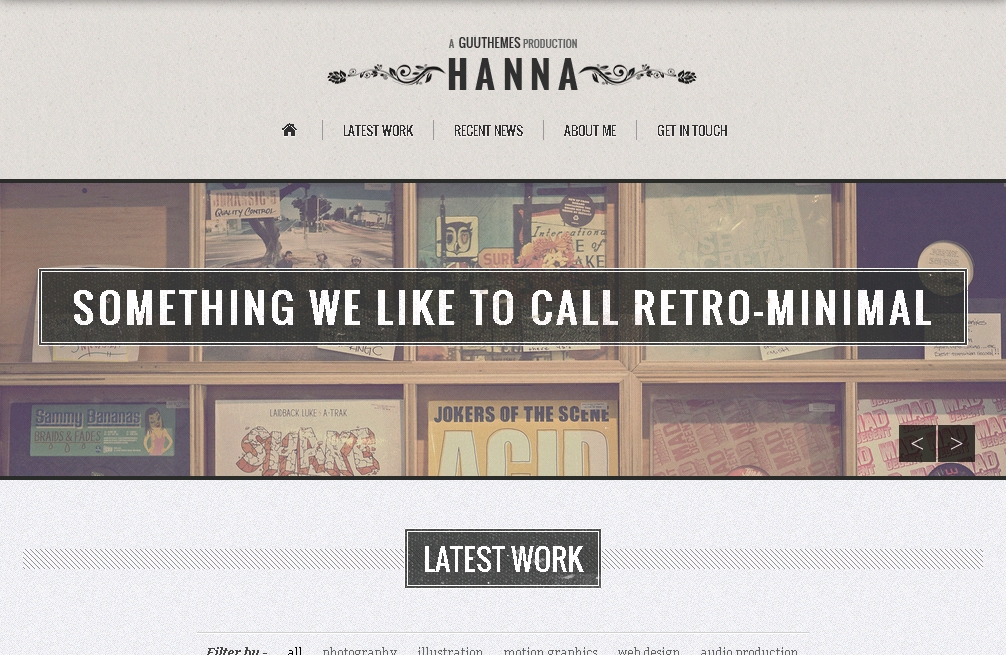Filter portfolio by motion graphics
The width and height of the screenshot is (1006, 655).
[x=550, y=650]
